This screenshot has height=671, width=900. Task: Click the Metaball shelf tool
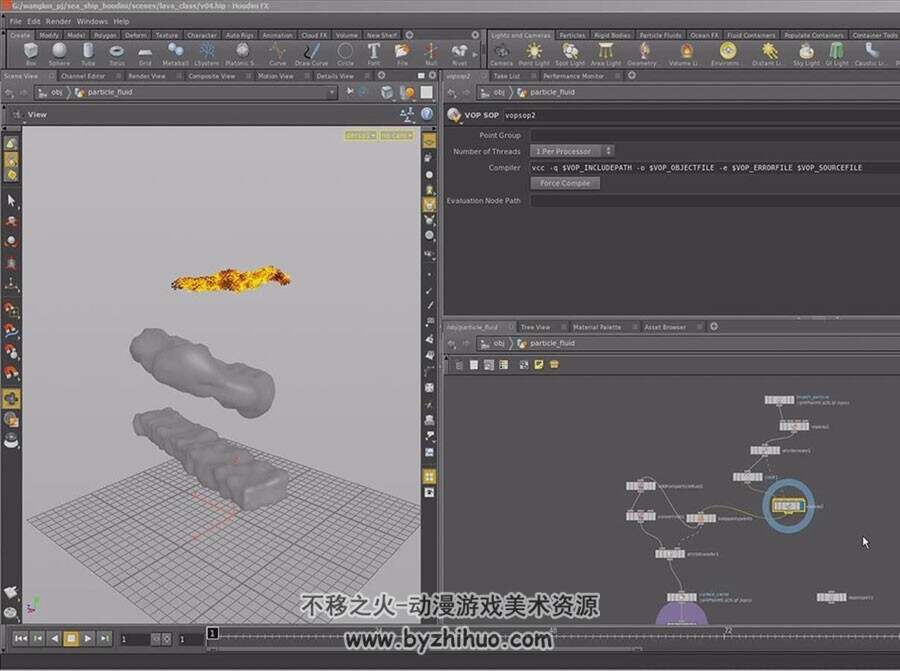click(176, 54)
